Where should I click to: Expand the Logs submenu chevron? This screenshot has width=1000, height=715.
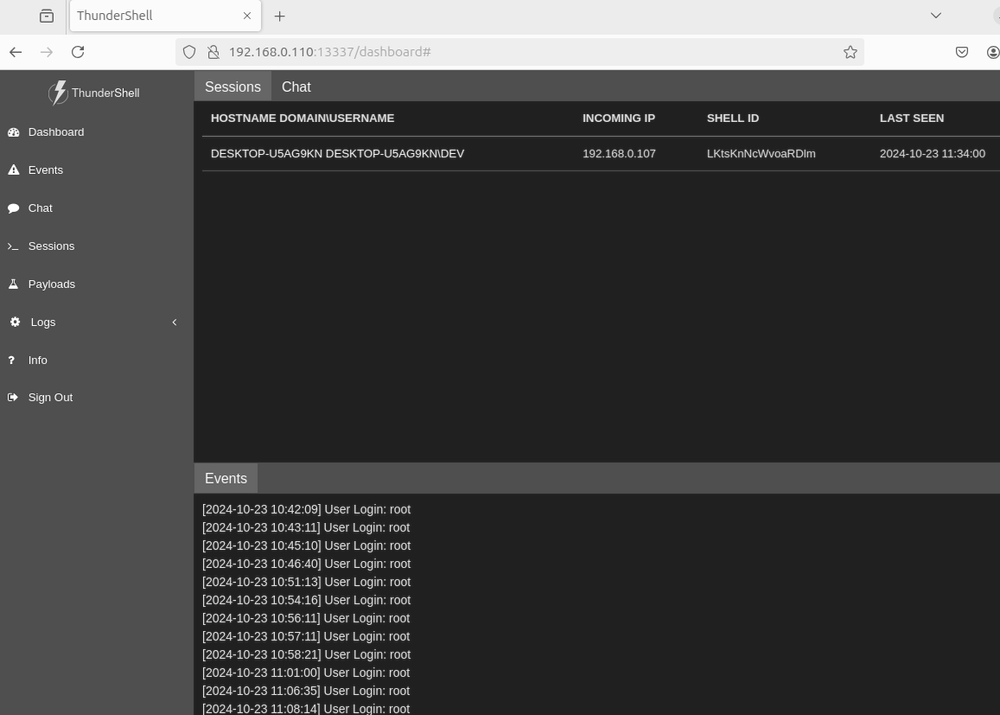[174, 322]
